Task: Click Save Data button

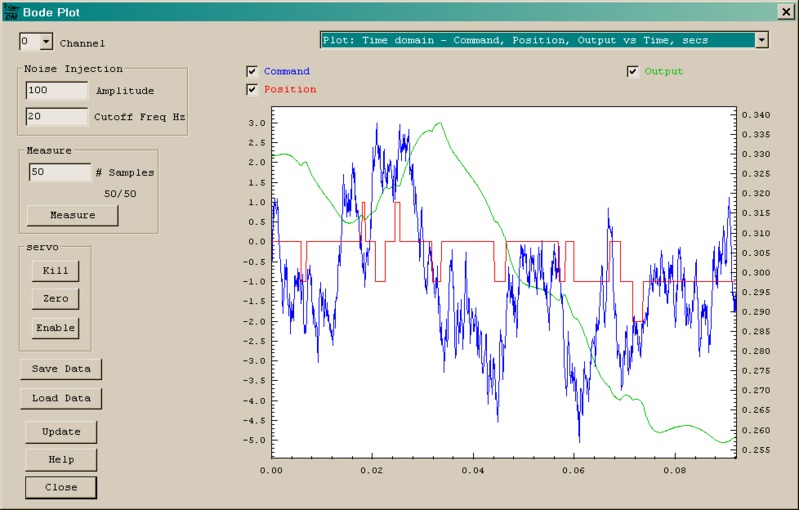Action: (61, 369)
